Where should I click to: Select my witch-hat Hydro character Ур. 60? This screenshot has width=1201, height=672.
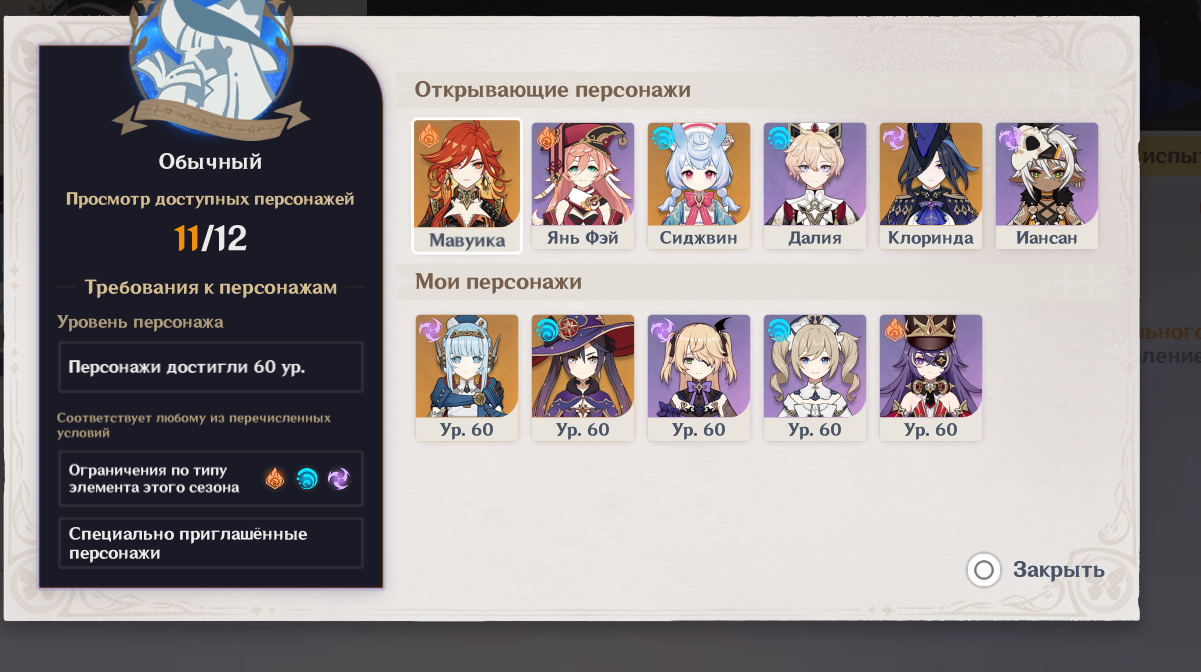coord(583,378)
